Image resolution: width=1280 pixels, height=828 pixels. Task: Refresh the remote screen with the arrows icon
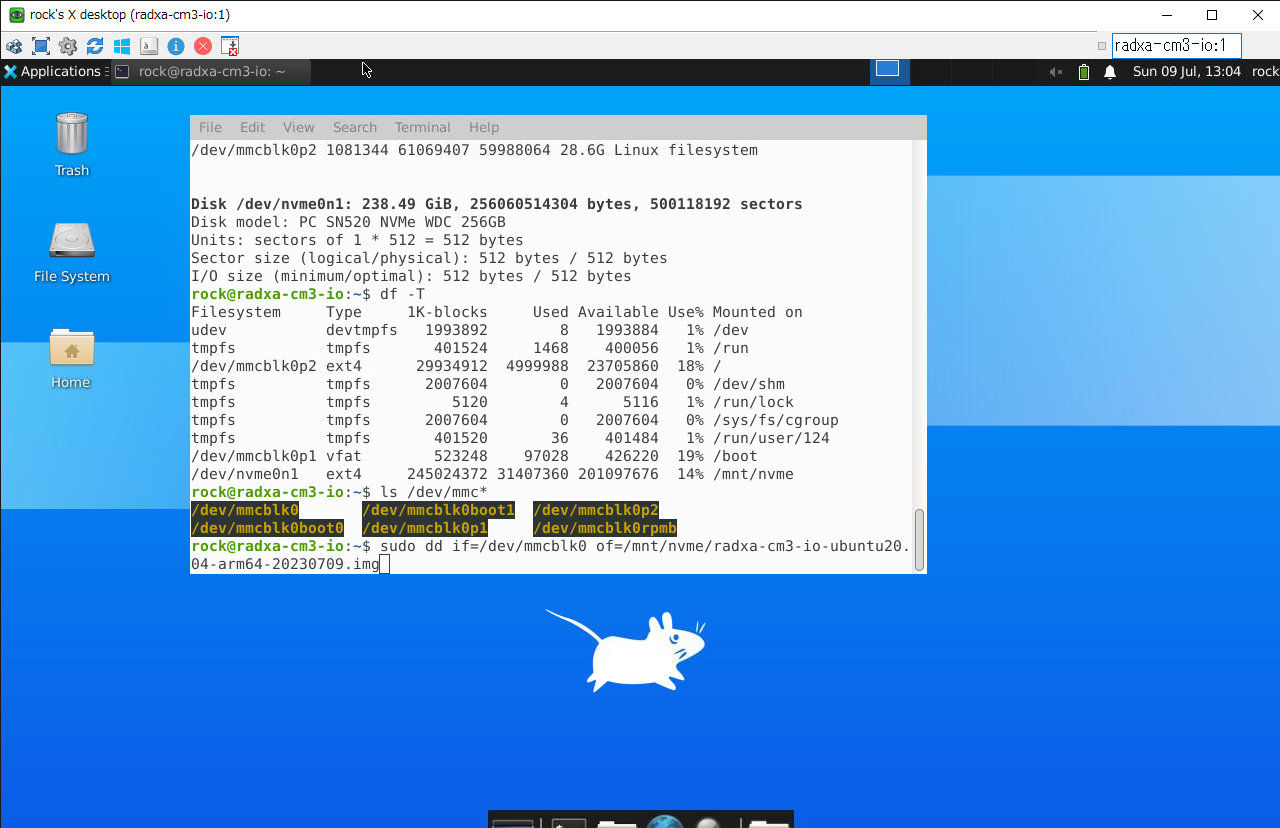(x=95, y=46)
